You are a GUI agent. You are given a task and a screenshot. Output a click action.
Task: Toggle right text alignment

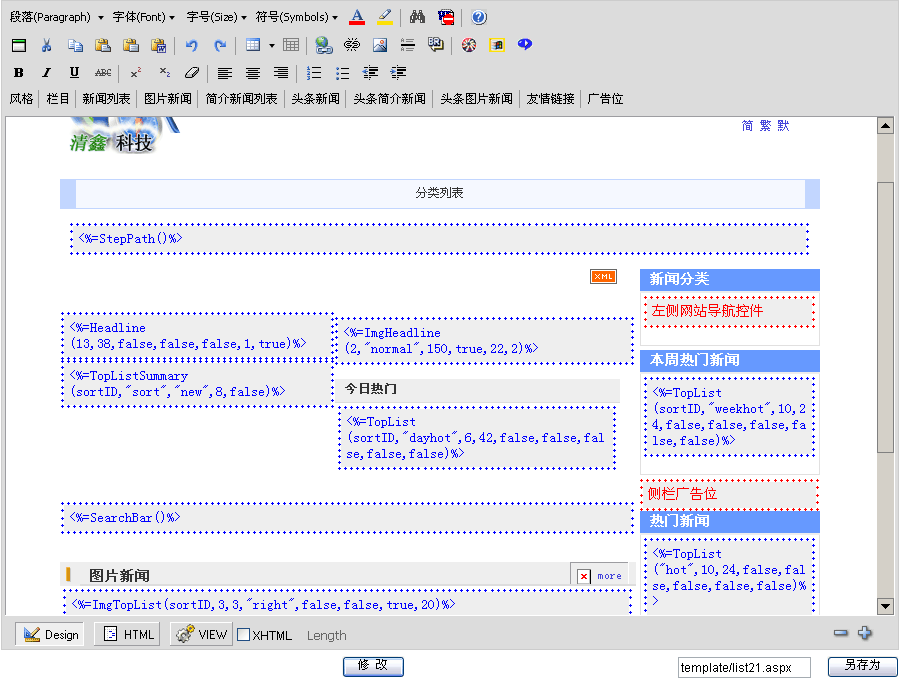point(281,73)
